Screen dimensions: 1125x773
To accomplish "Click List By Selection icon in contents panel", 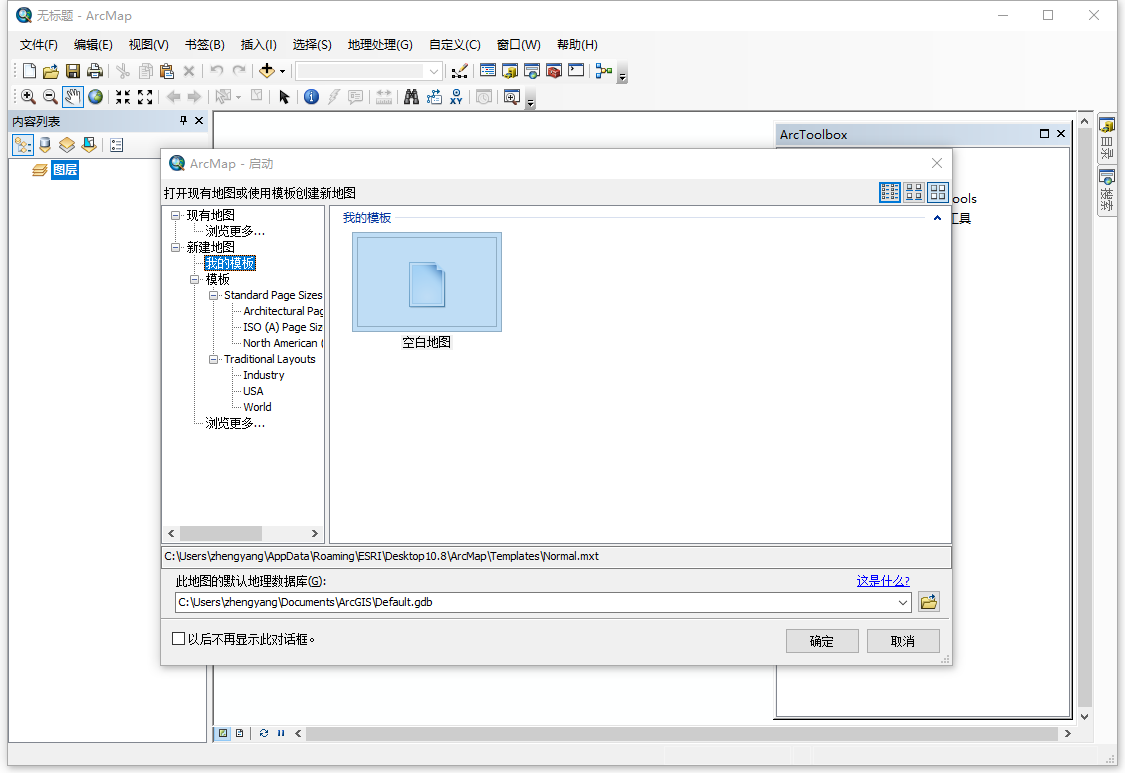I will click(89, 146).
